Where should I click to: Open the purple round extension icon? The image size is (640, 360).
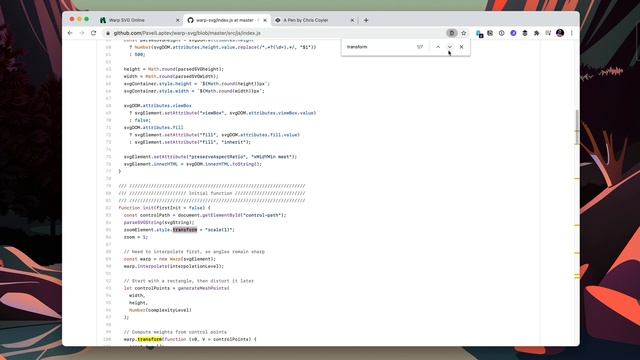pos(513,33)
